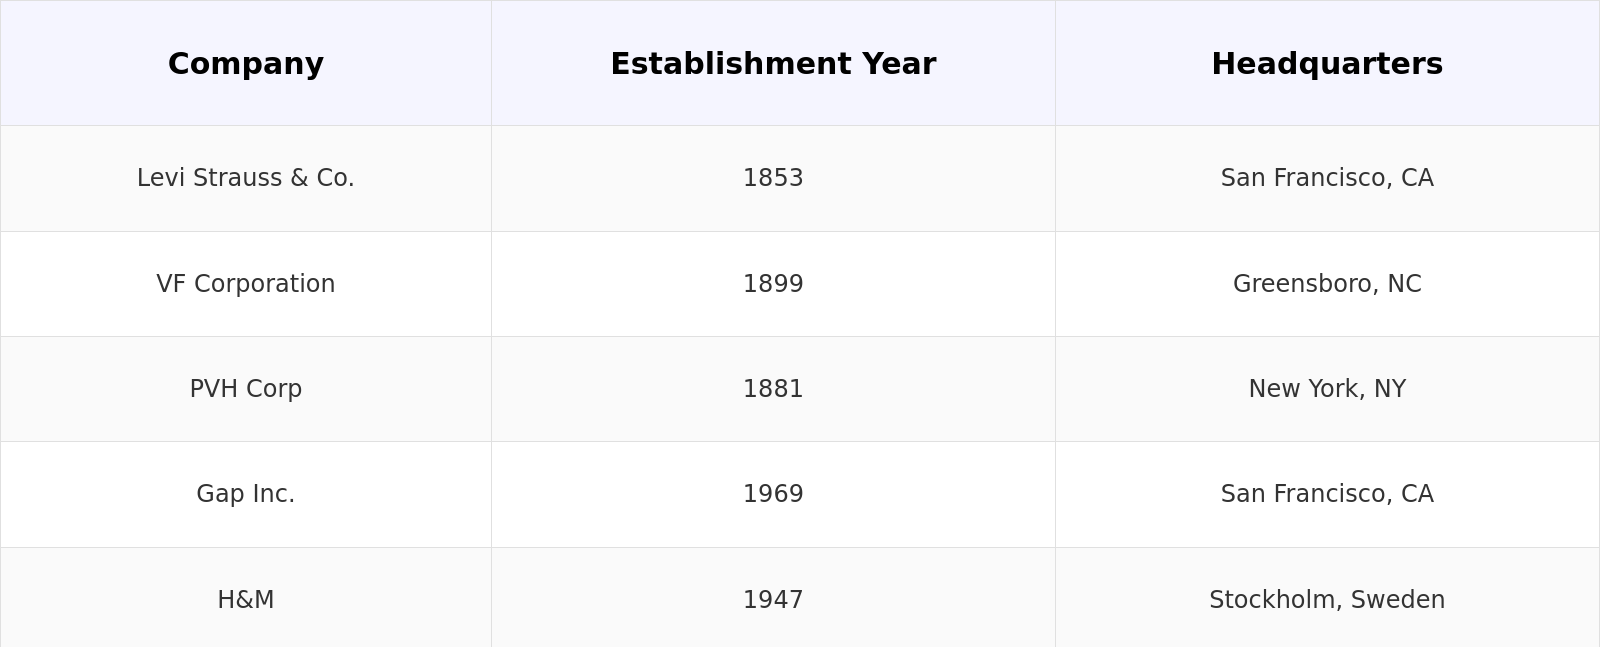The width and height of the screenshot is (1600, 647).
Task: Select the New York, NY cell
Action: click(x=1327, y=389)
